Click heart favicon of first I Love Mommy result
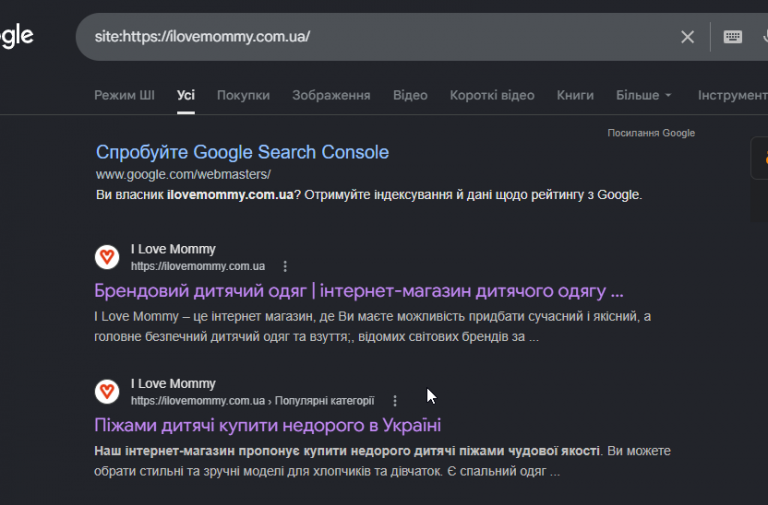Viewport: 768px width, 505px height. tap(107, 257)
